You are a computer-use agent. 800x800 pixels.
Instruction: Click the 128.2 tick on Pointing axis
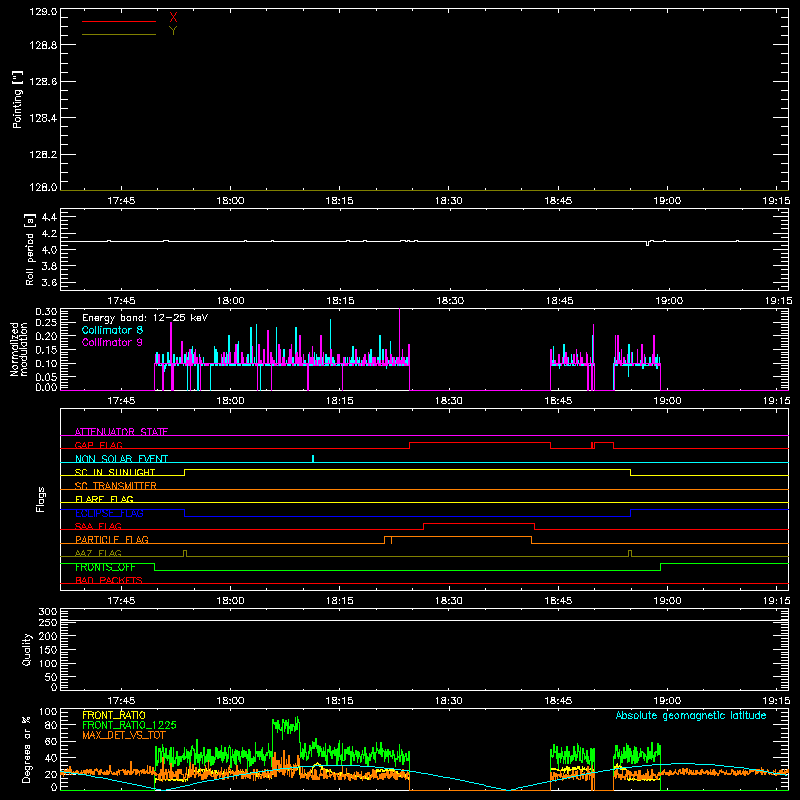[x=43, y=155]
